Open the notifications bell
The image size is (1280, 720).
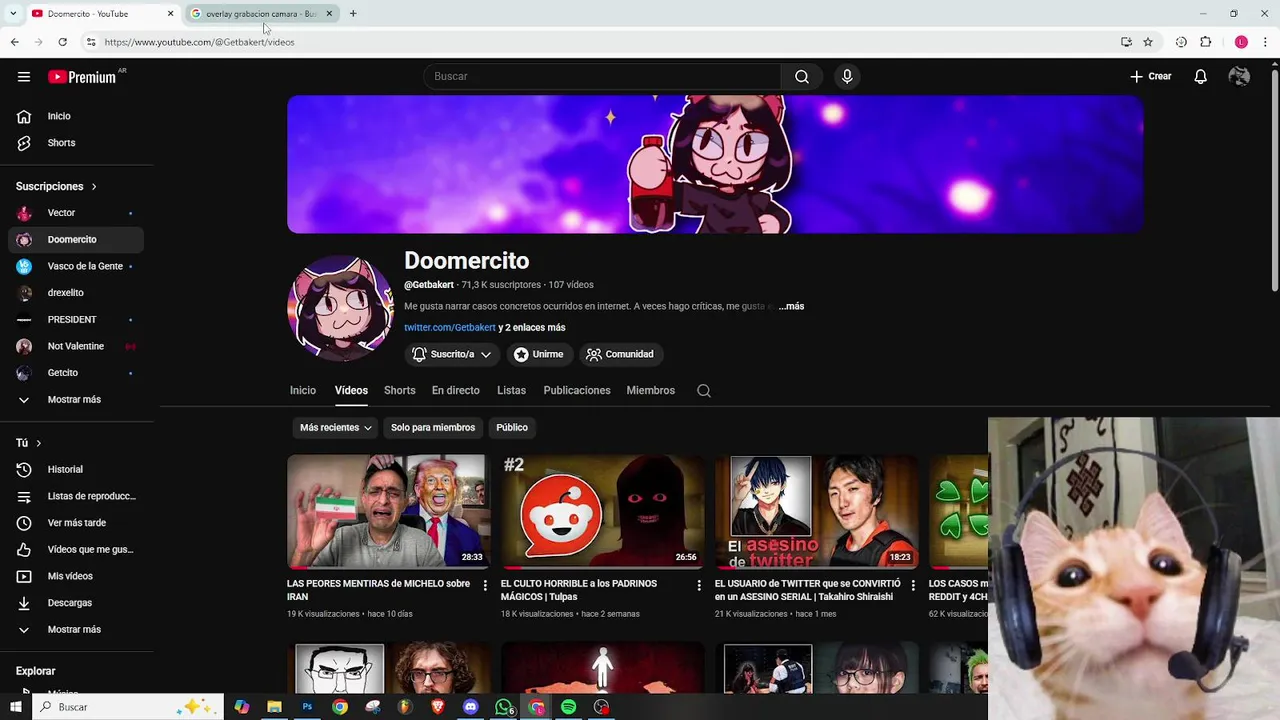coord(1200,77)
